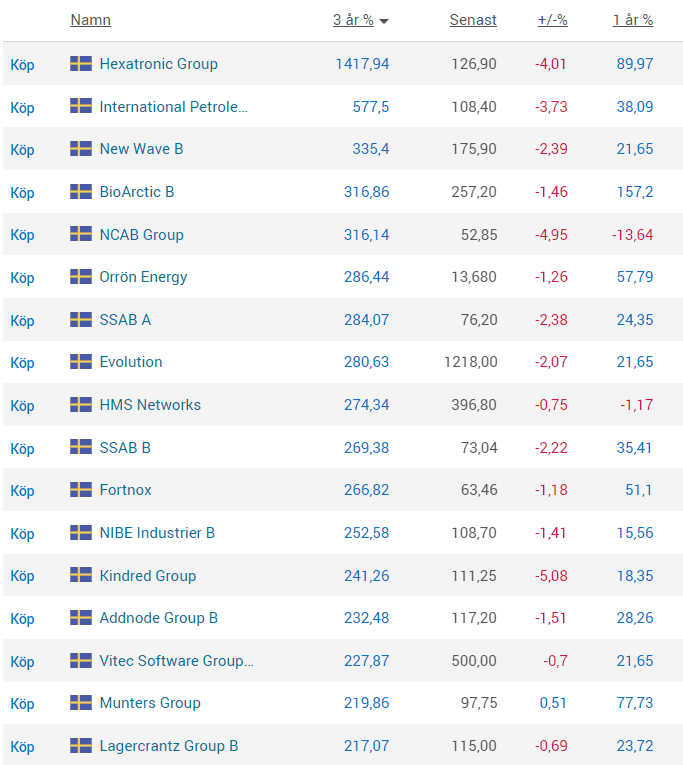Click the flag icon beside BioArctic B
The image size is (683, 765).
81,192
